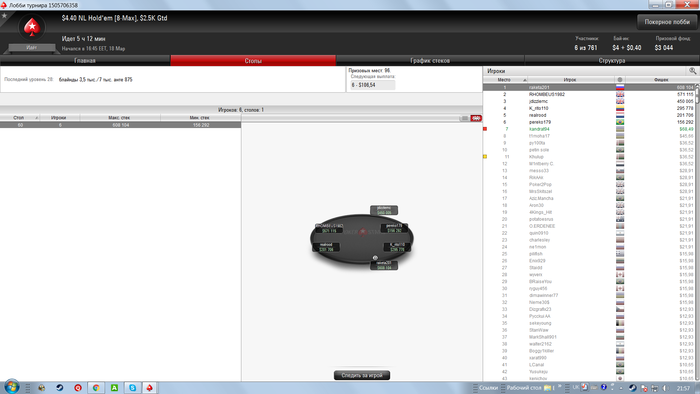Click the Brazilian flag next to pereks179
The height and width of the screenshot is (394, 700).
click(620, 122)
